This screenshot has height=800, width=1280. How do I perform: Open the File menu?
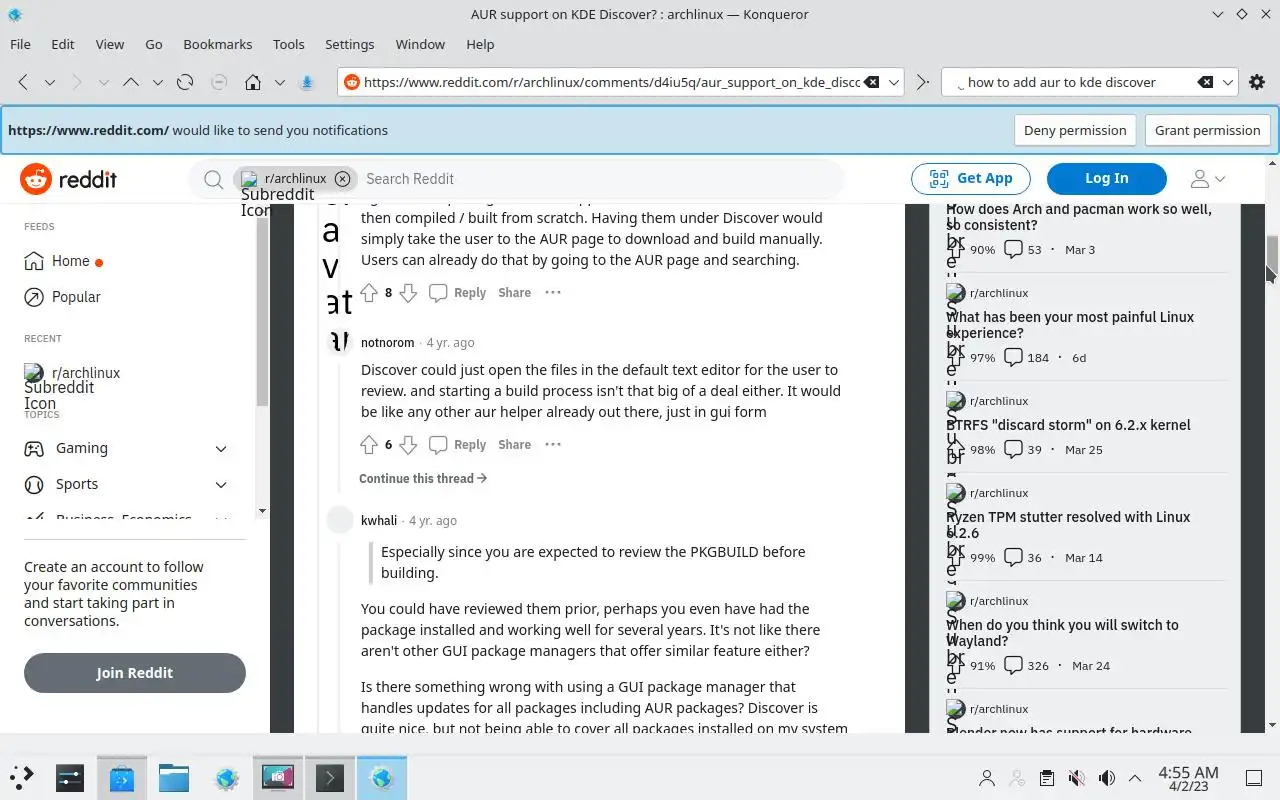pyautogui.click(x=20, y=44)
